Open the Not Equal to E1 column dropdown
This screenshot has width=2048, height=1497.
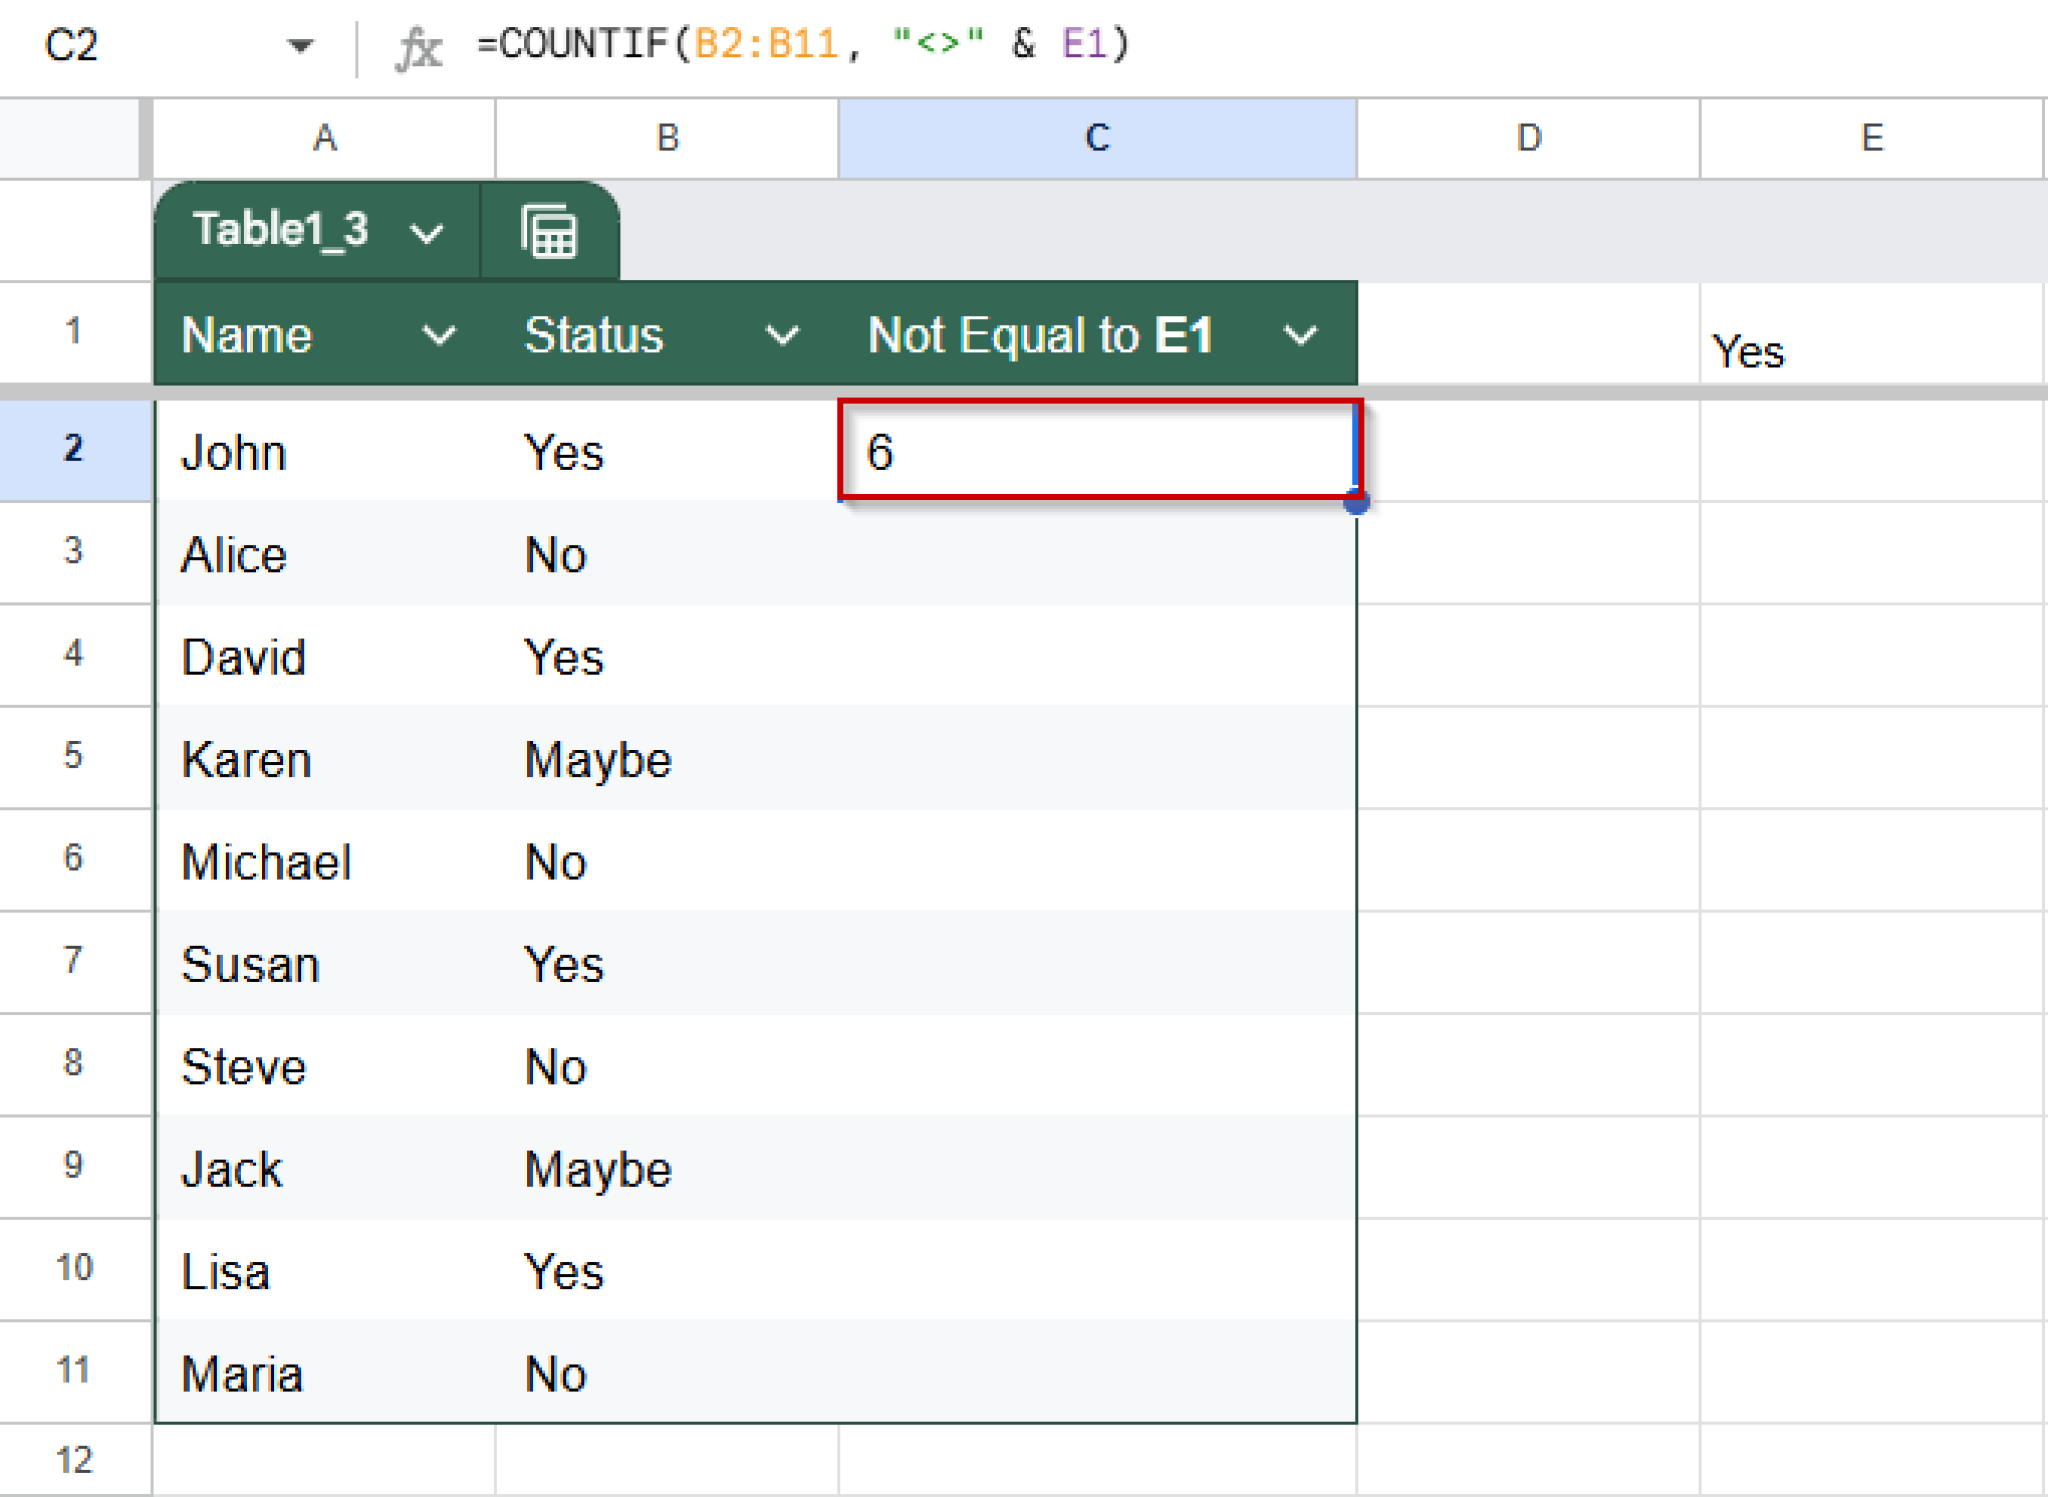click(x=1300, y=335)
